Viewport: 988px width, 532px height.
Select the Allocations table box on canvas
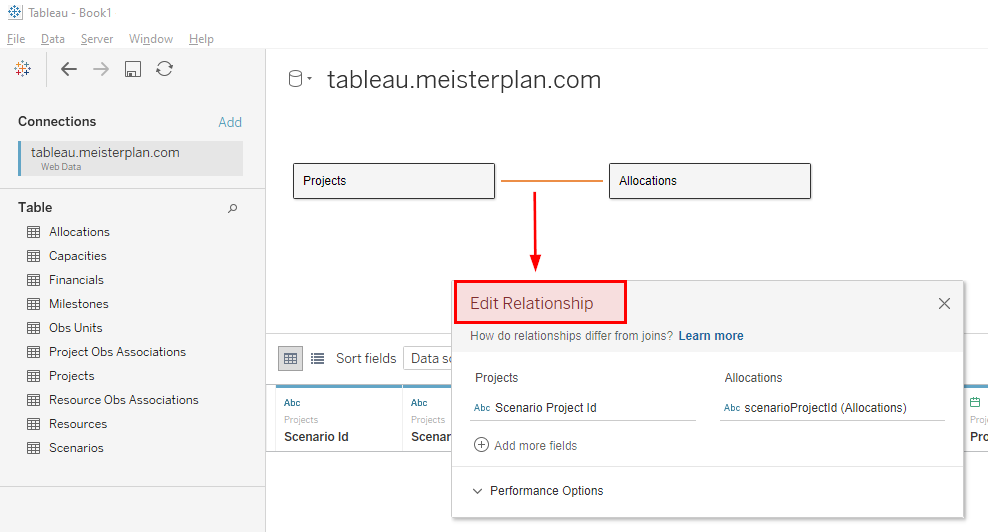710,181
